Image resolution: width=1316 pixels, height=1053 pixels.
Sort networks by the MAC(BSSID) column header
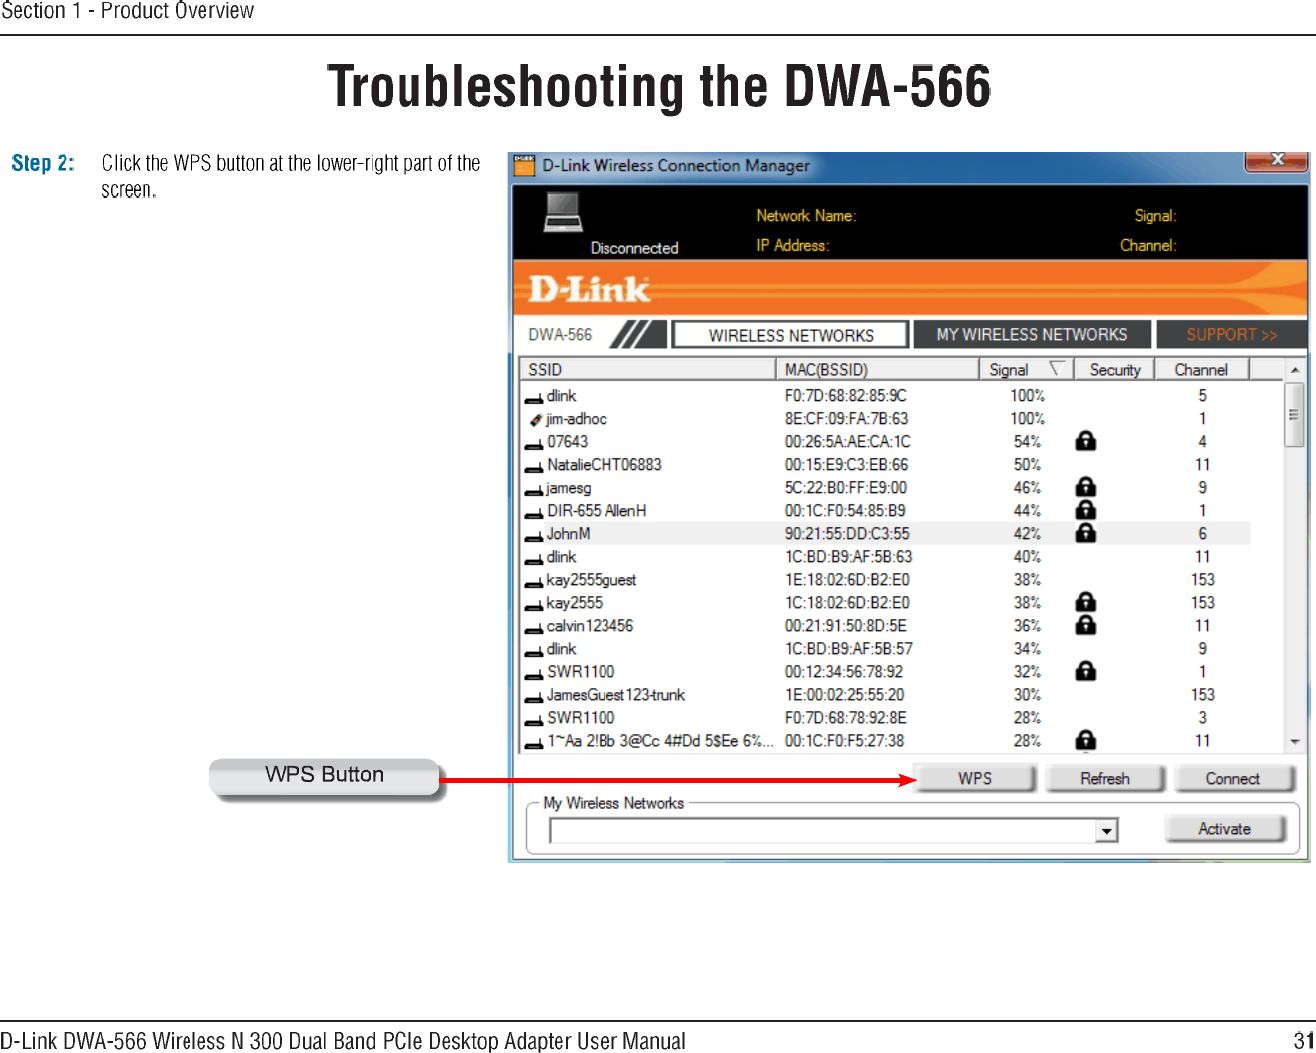(x=877, y=369)
